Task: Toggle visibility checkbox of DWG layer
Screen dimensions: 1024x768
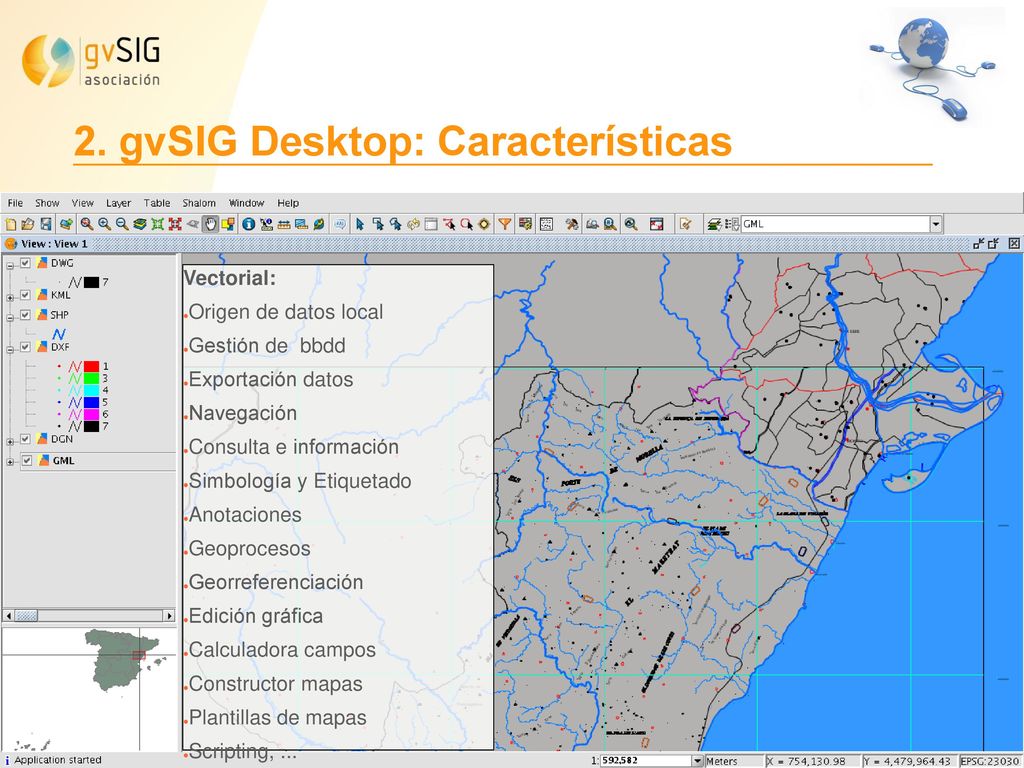Action: [25, 263]
